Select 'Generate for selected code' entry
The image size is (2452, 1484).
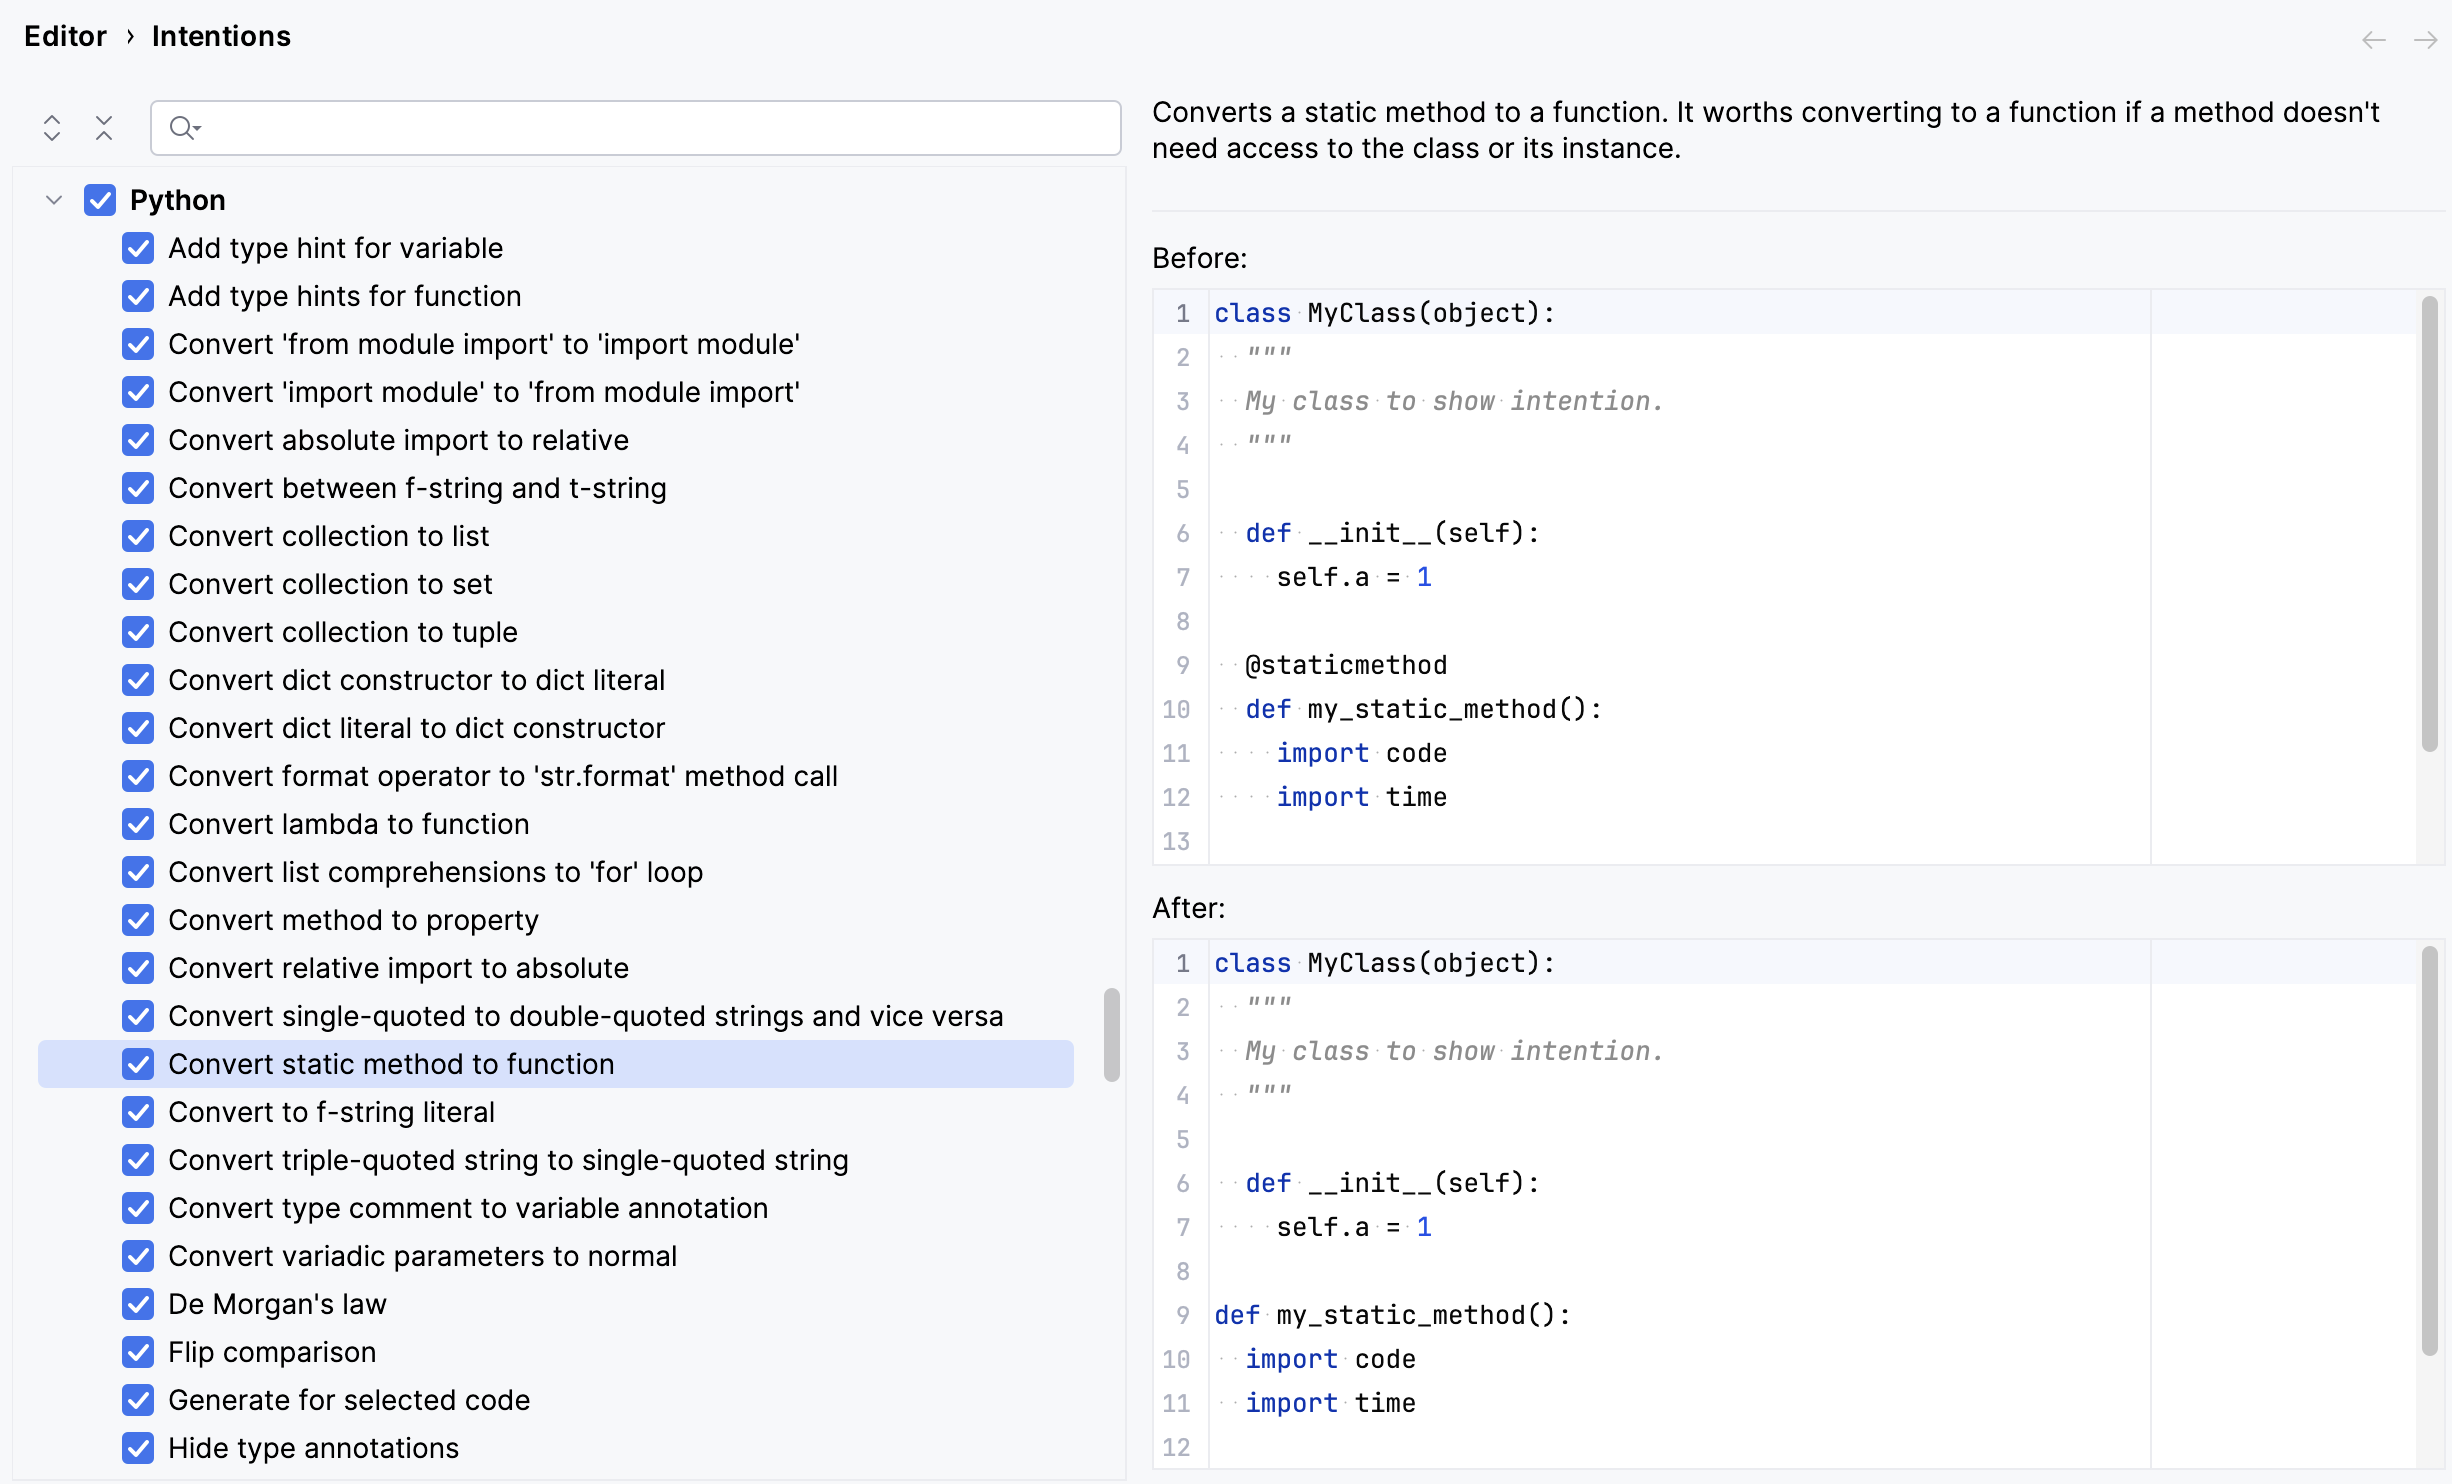coord(349,1400)
